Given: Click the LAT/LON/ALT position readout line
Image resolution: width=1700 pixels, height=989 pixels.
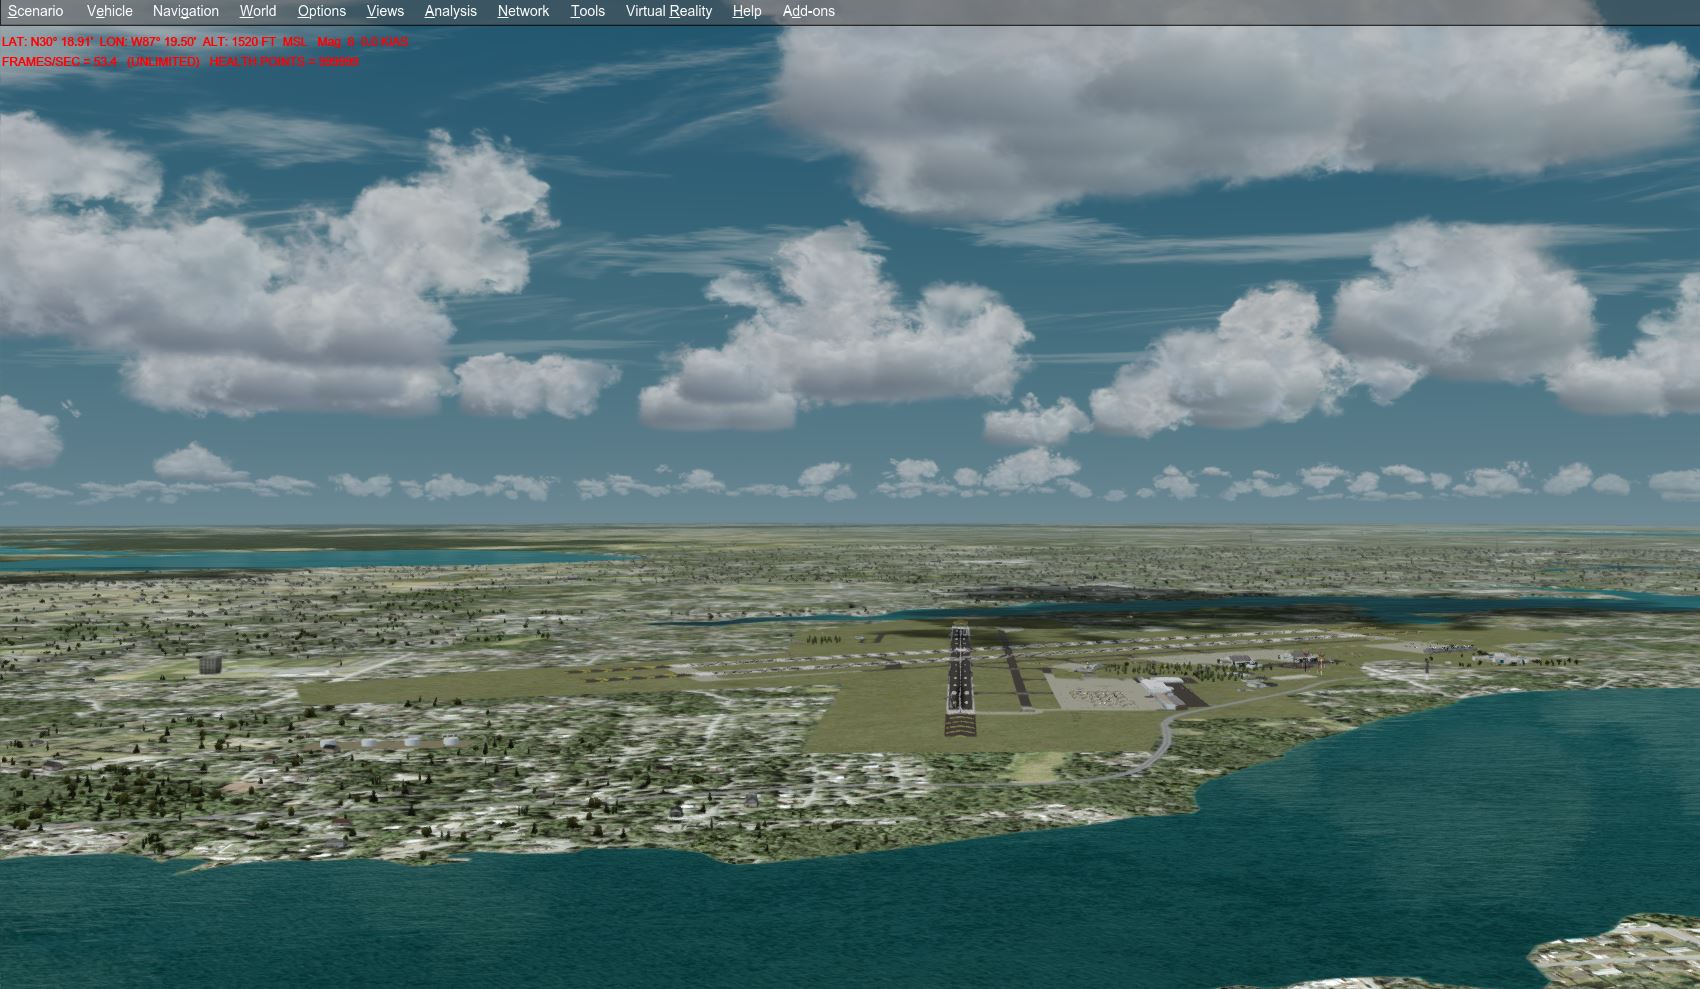Looking at the screenshot, I should 205,42.
